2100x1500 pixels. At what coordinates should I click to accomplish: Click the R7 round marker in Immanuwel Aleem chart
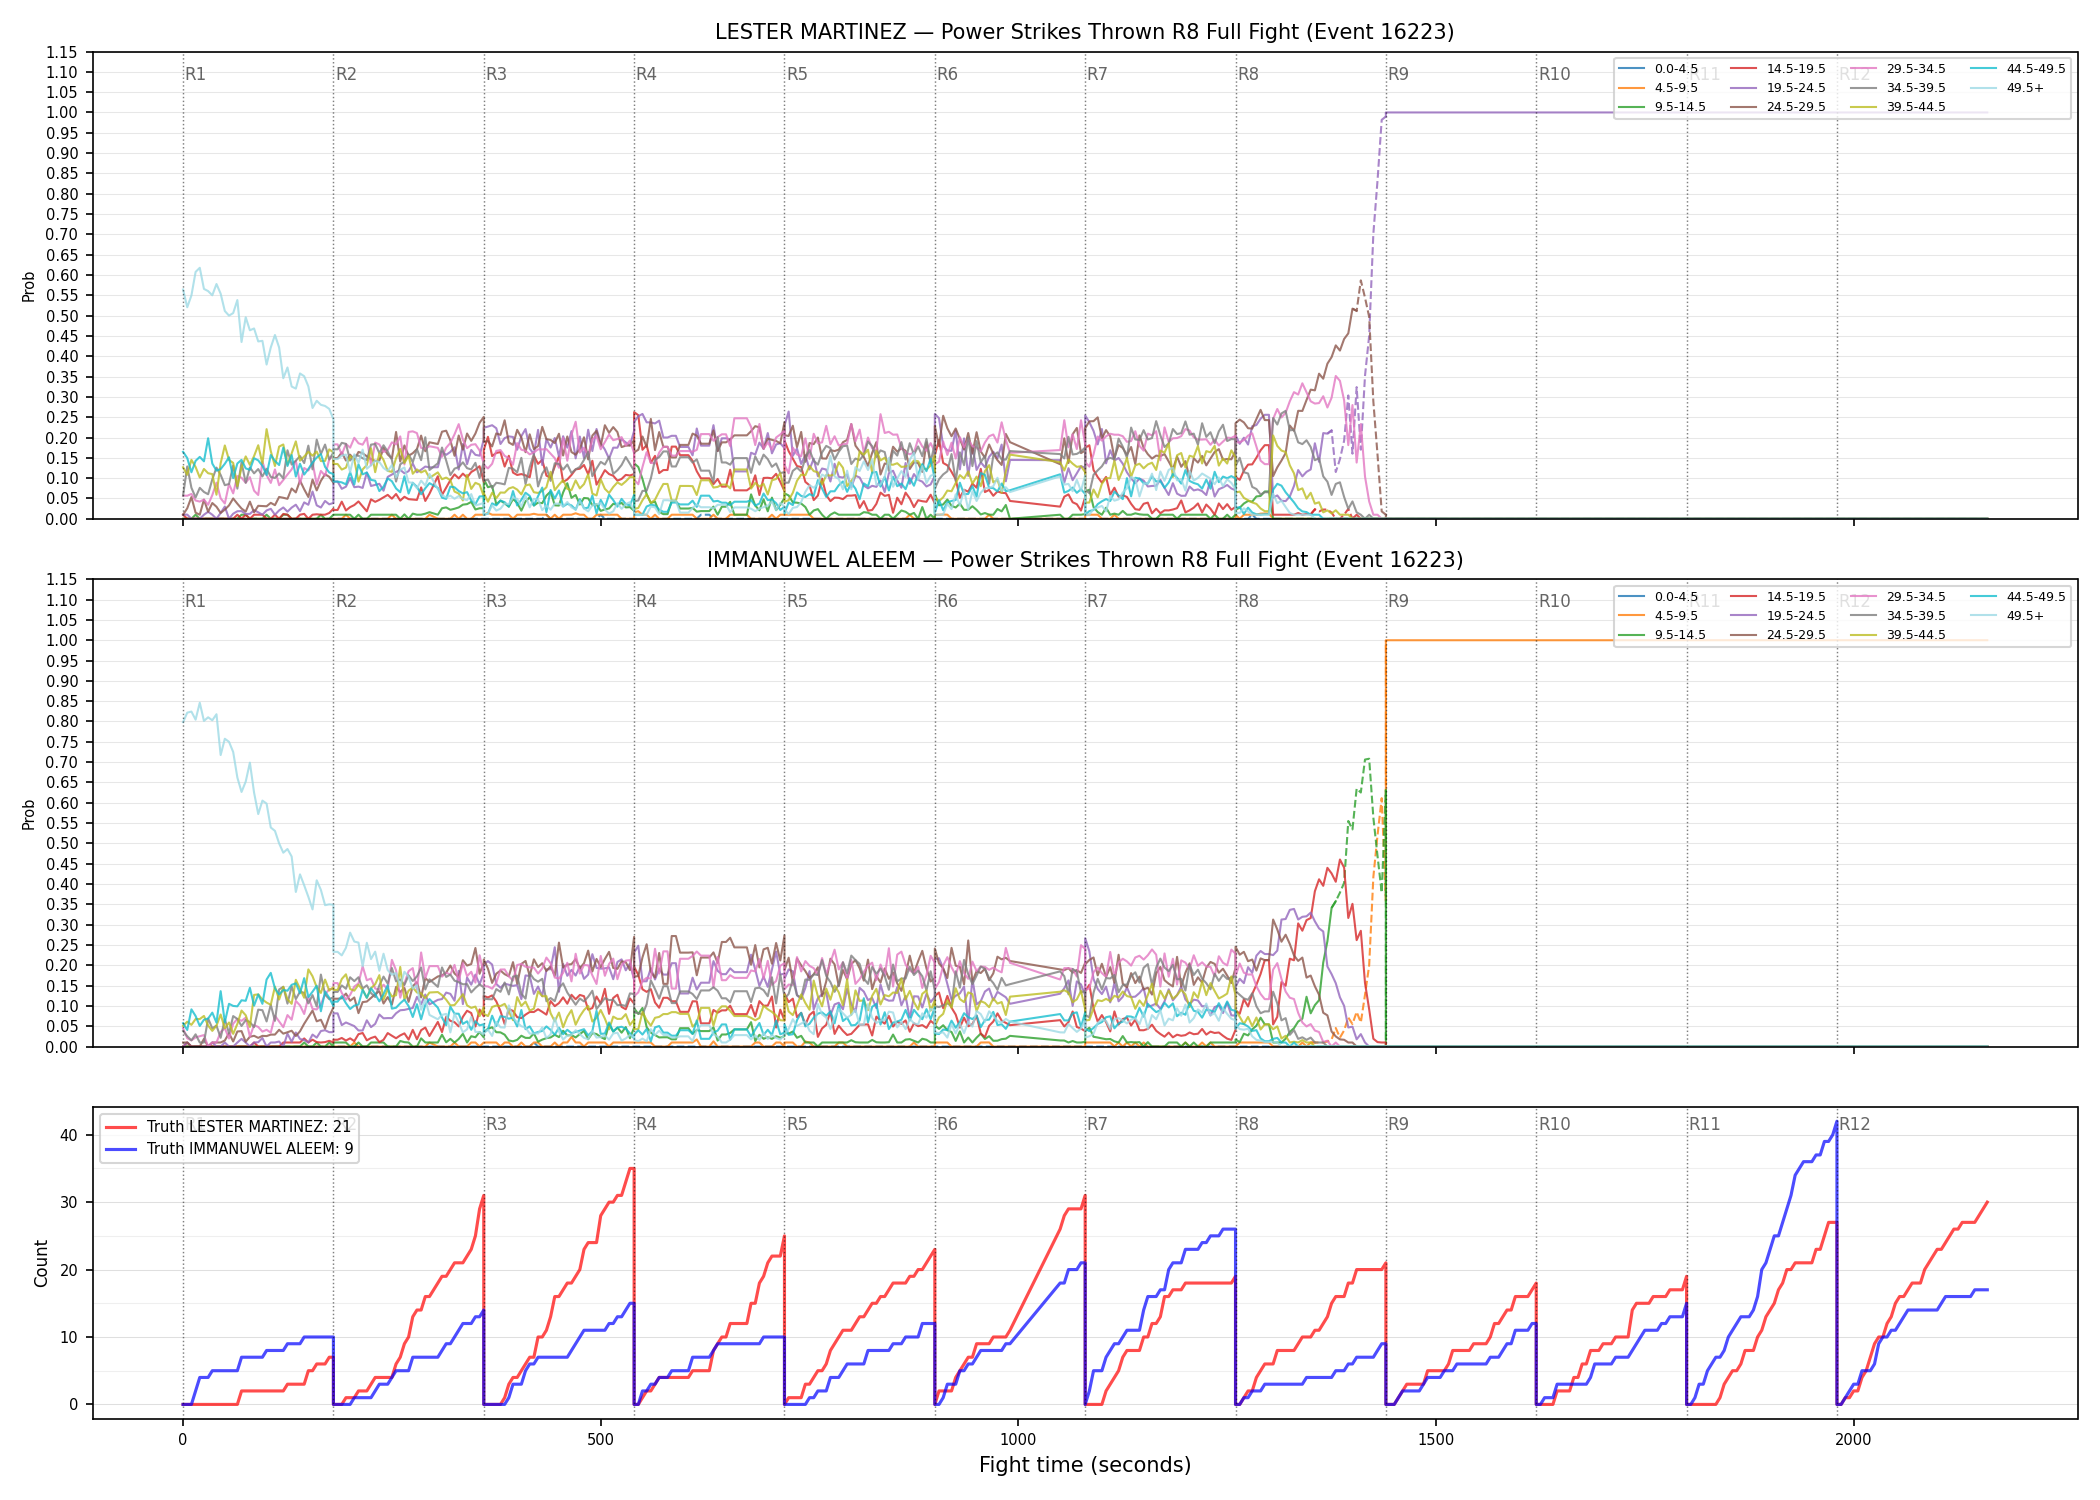coord(1097,601)
